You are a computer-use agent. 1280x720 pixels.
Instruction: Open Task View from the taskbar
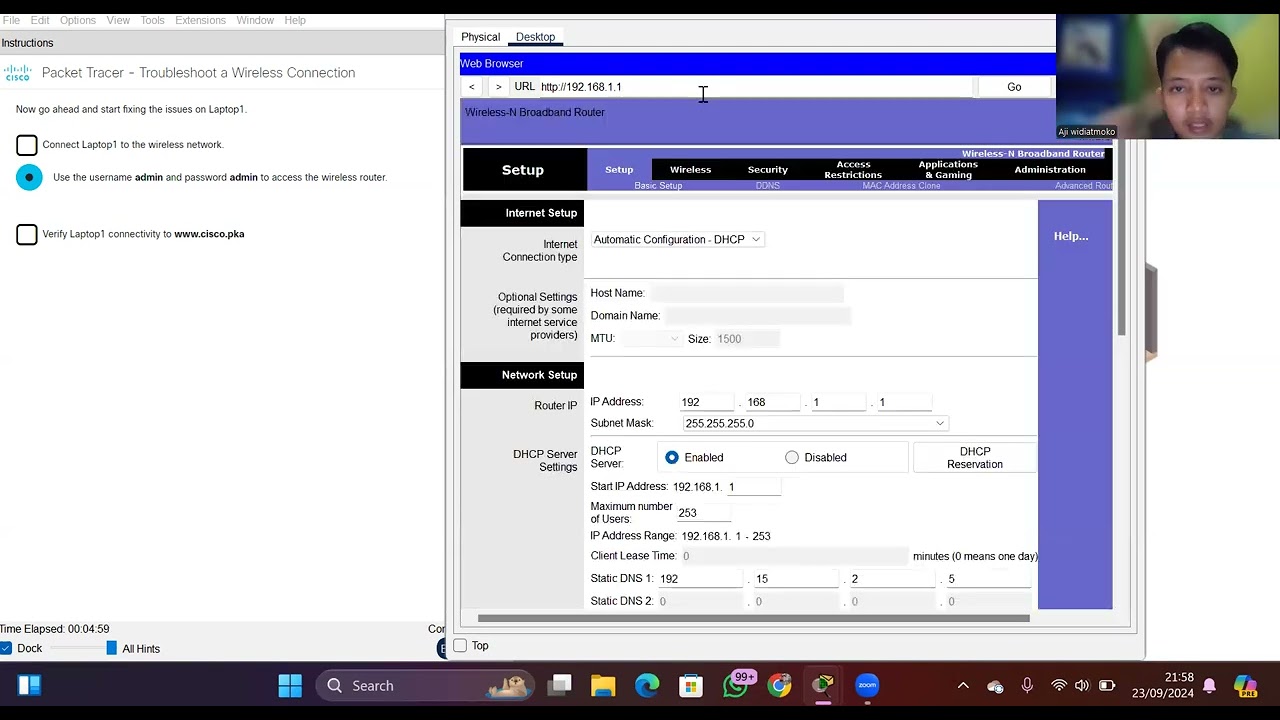560,686
